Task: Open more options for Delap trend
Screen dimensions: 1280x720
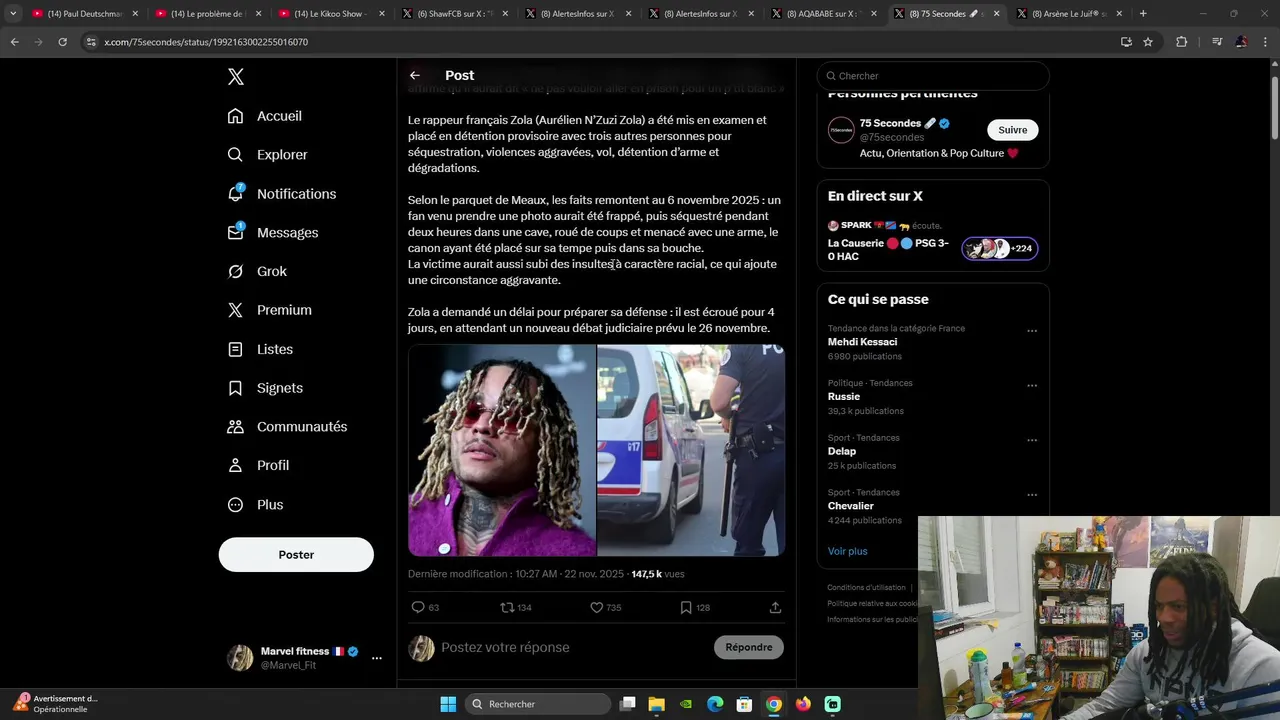Action: coord(1032,441)
